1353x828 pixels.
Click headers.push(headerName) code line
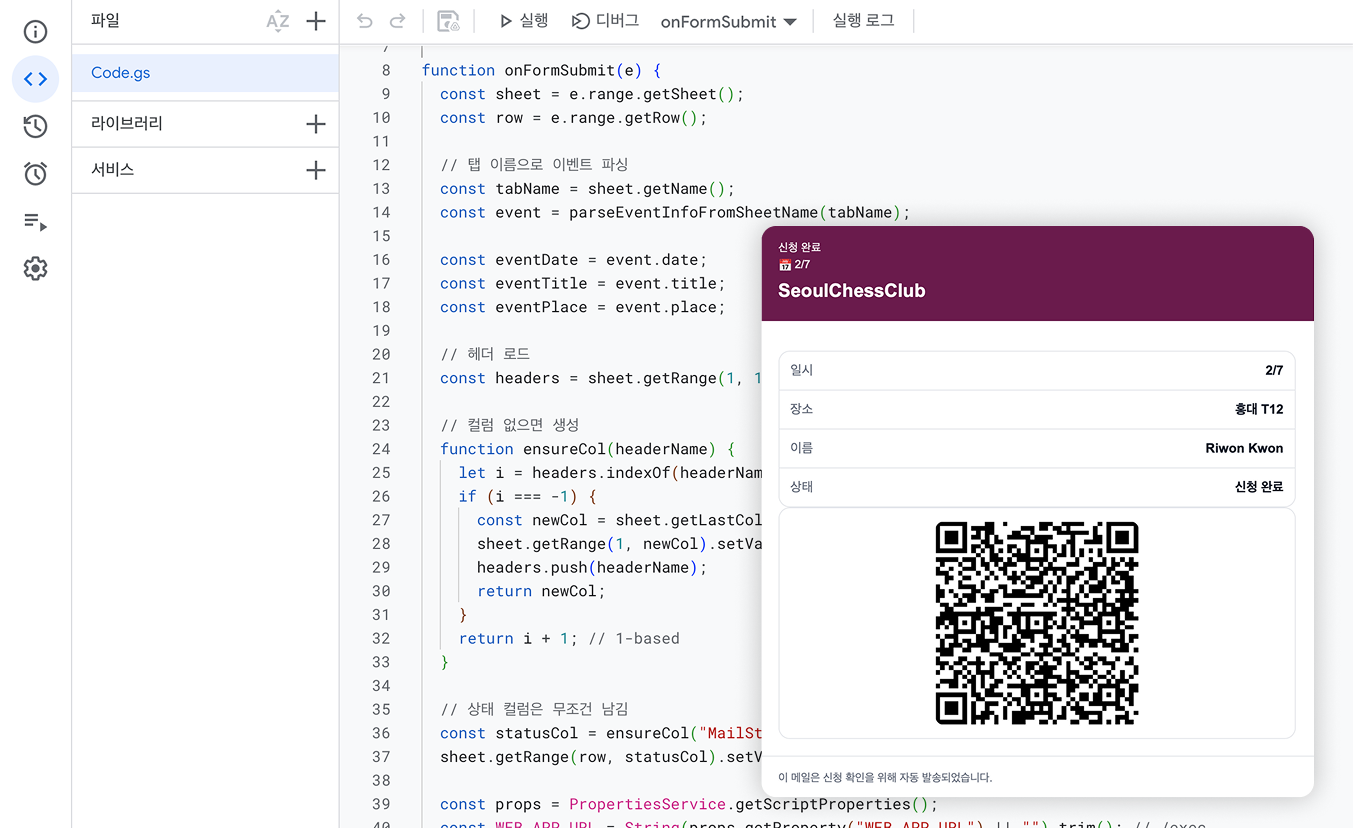pos(592,568)
